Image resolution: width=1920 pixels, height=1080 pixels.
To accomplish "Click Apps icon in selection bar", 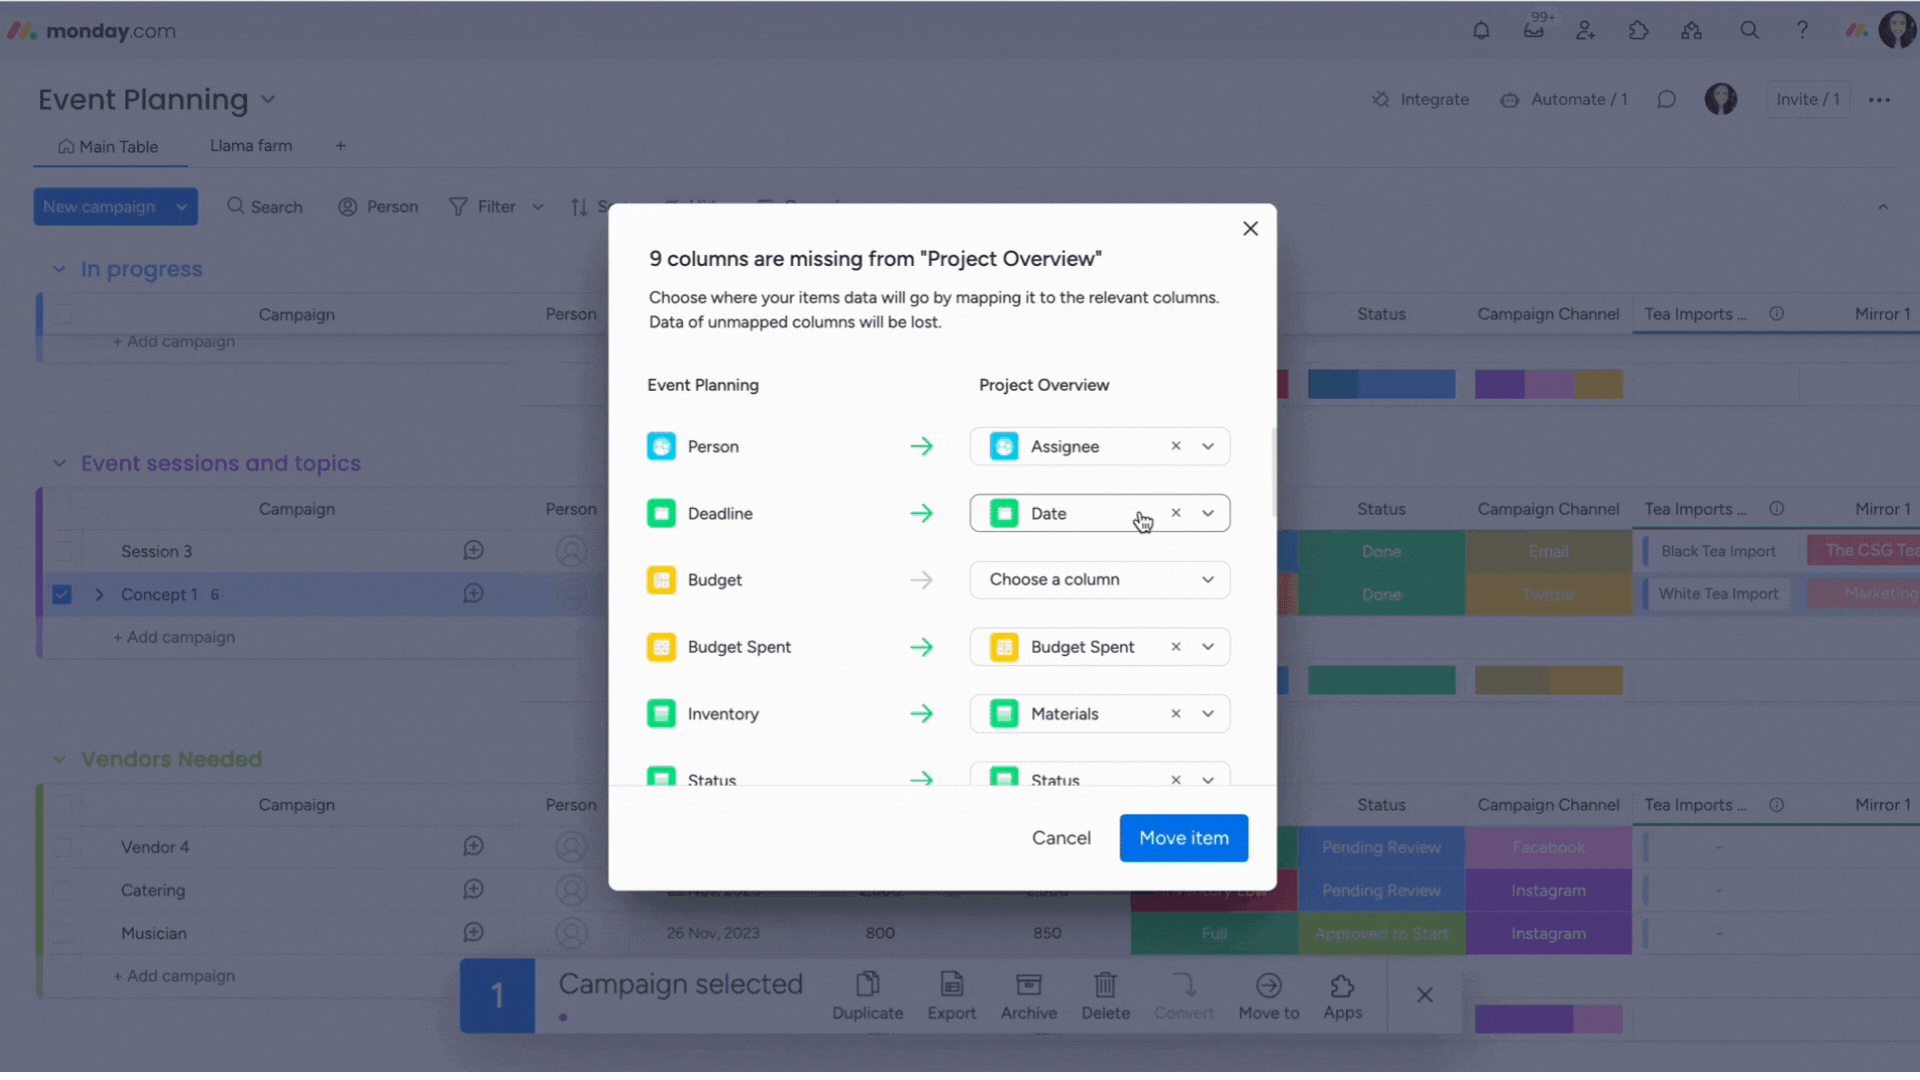I will click(1343, 996).
